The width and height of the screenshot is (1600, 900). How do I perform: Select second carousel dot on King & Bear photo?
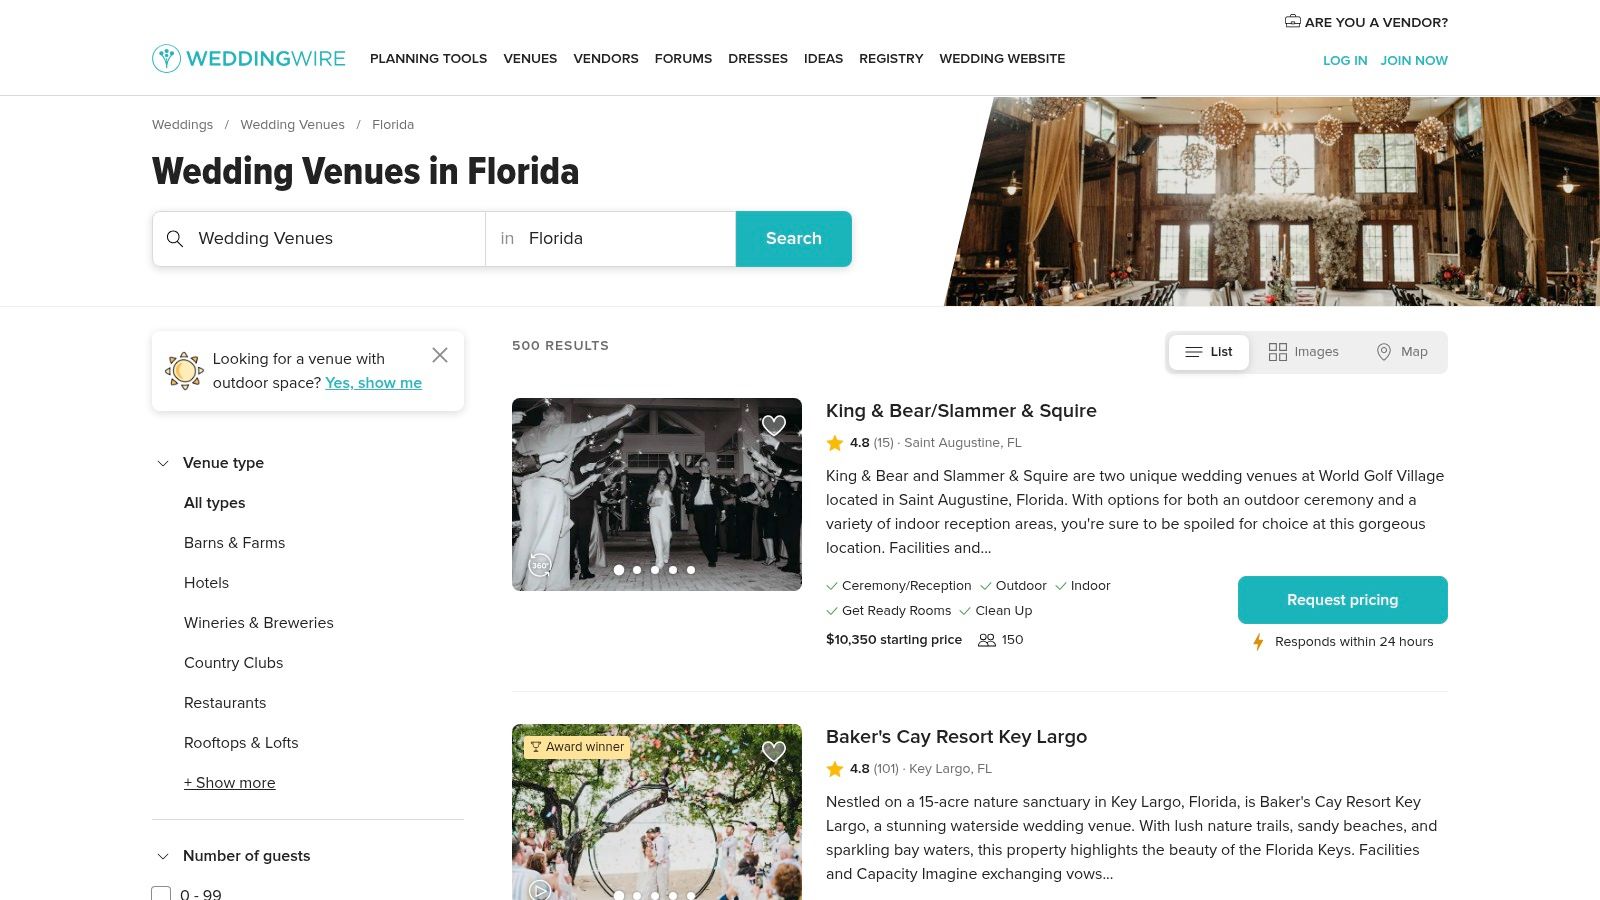[637, 570]
